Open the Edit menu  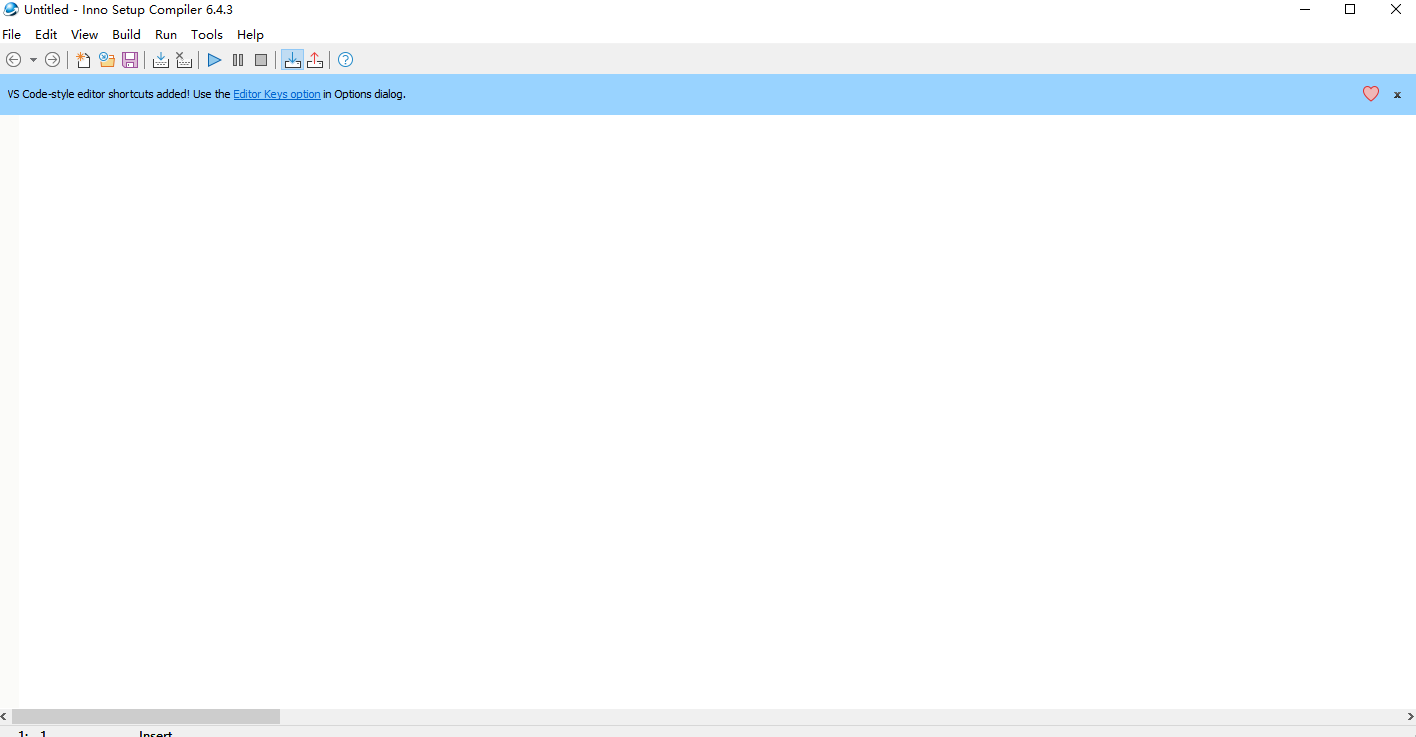coord(46,34)
